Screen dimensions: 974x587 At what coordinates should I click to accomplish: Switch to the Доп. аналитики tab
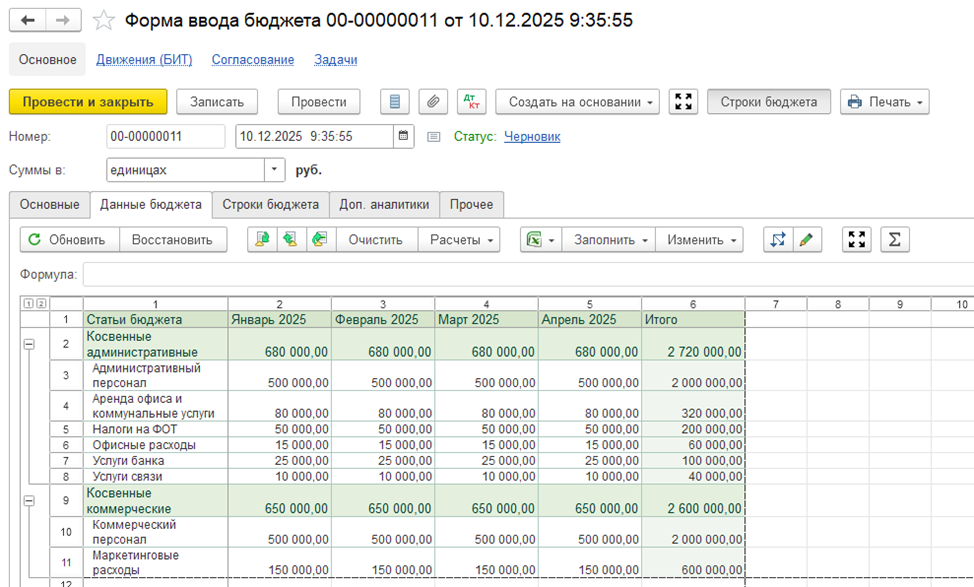(x=383, y=204)
